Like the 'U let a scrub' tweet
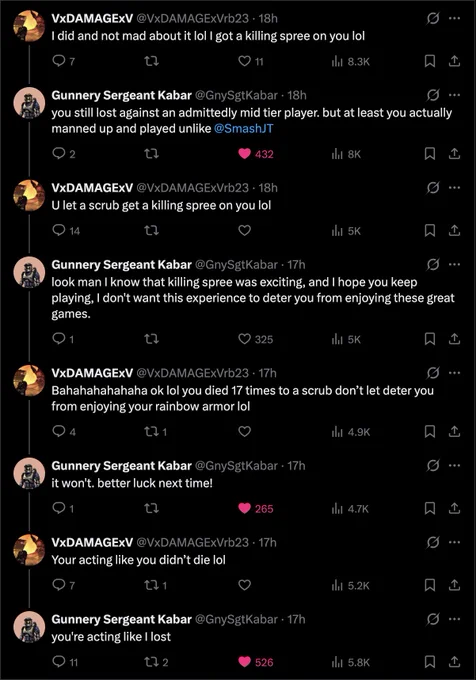The width and height of the screenshot is (476, 680). pos(245,230)
